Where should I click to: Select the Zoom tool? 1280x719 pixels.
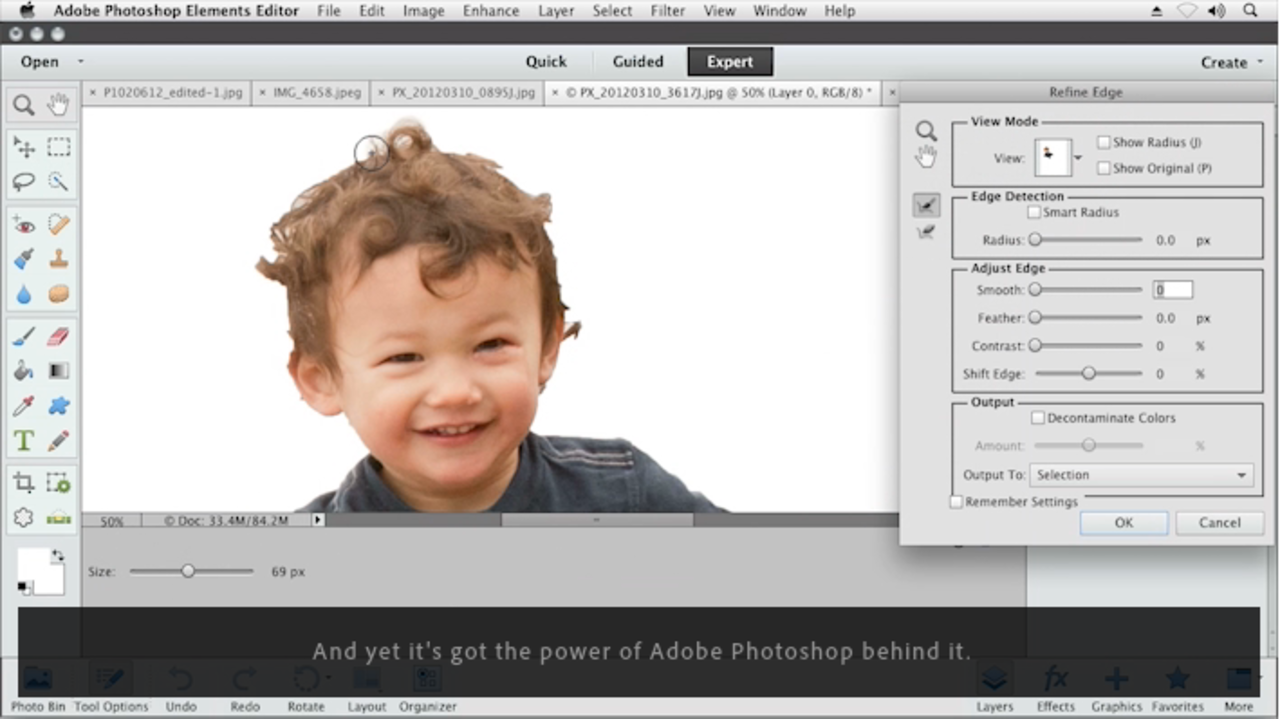tap(24, 104)
